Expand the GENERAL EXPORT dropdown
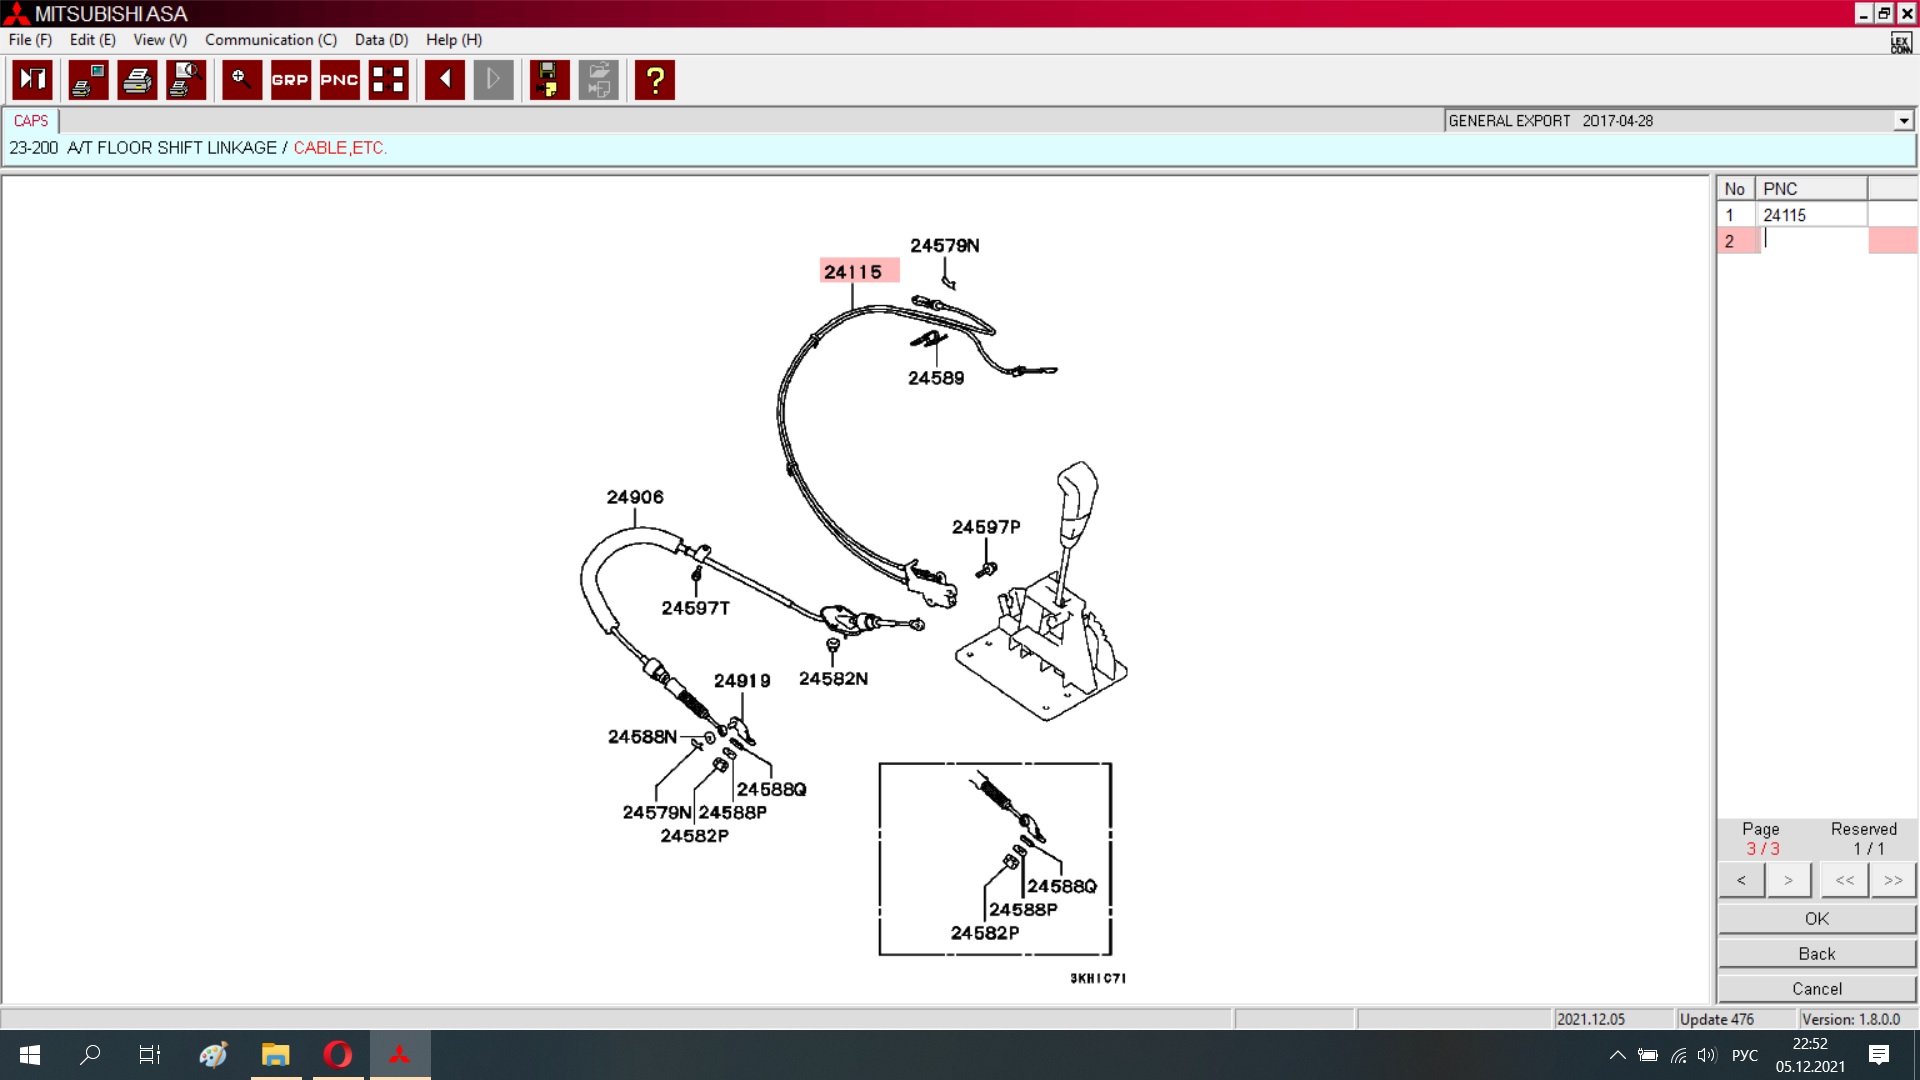1920x1080 pixels. (1903, 121)
